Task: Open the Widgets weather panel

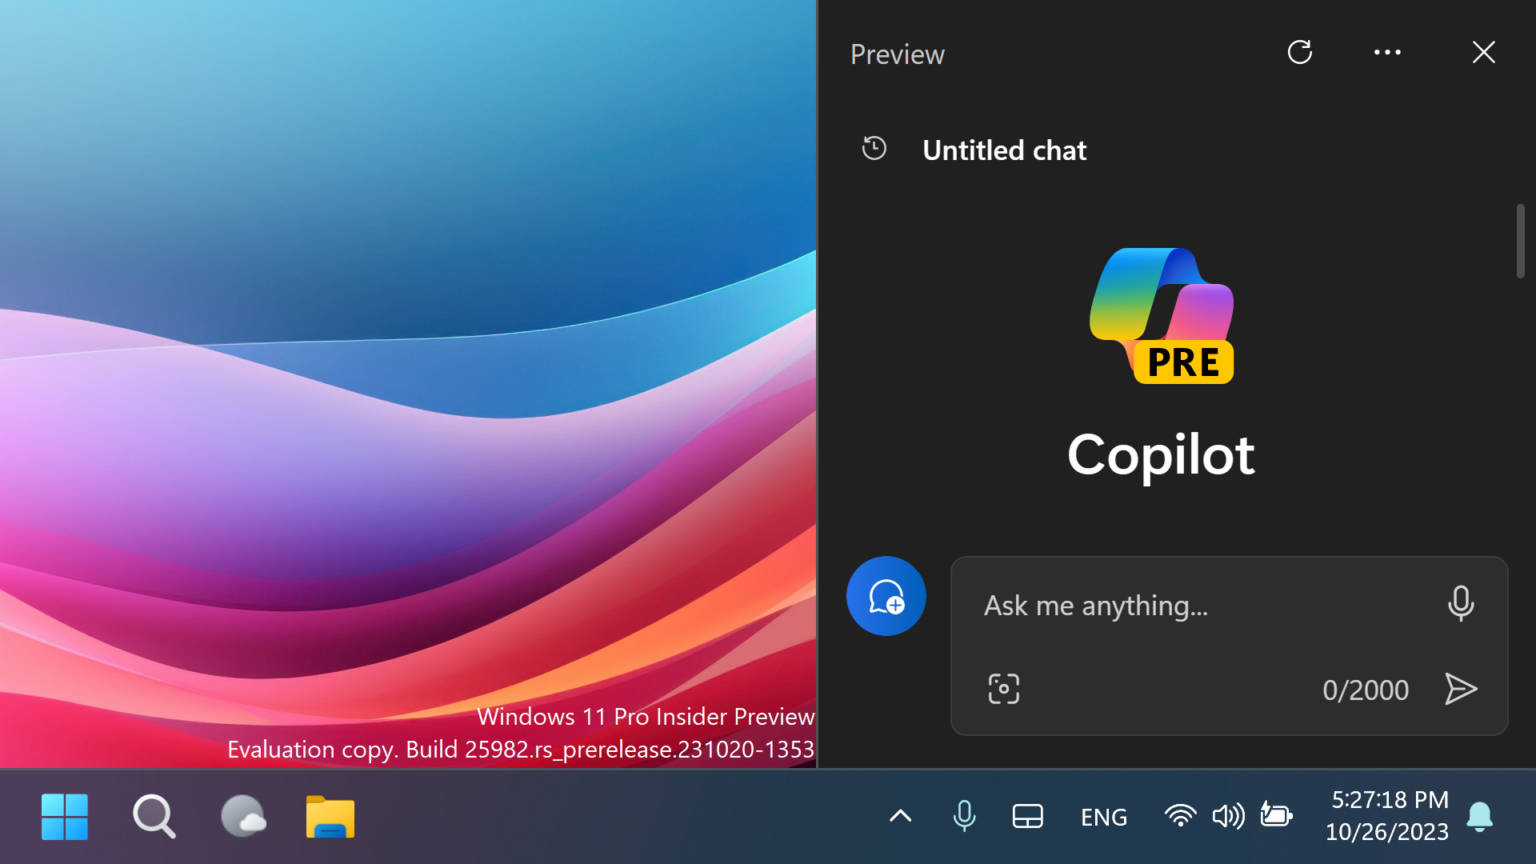Action: pos(243,817)
